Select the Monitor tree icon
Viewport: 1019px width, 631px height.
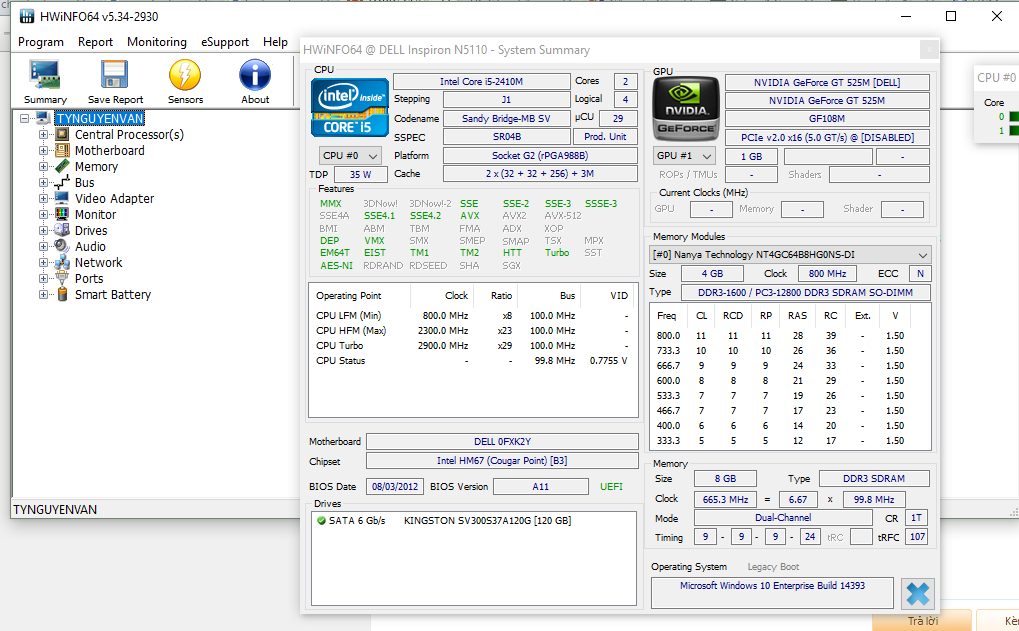point(62,214)
